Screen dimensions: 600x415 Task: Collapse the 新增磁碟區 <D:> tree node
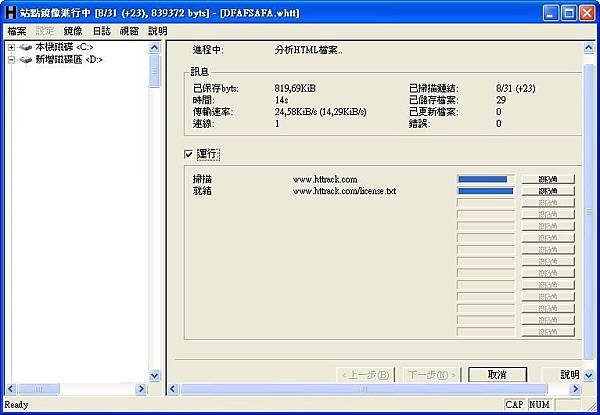11,60
